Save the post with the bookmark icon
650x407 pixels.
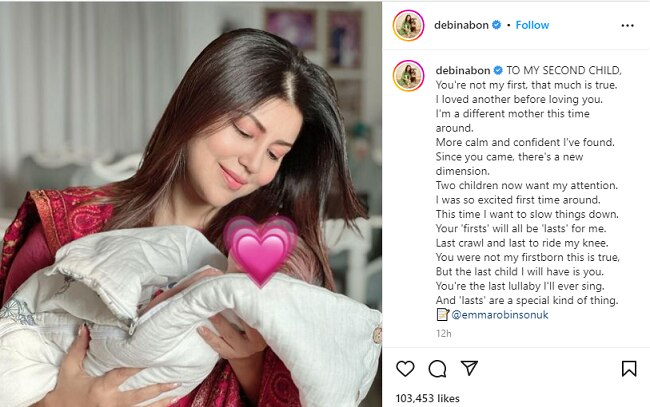tap(629, 368)
